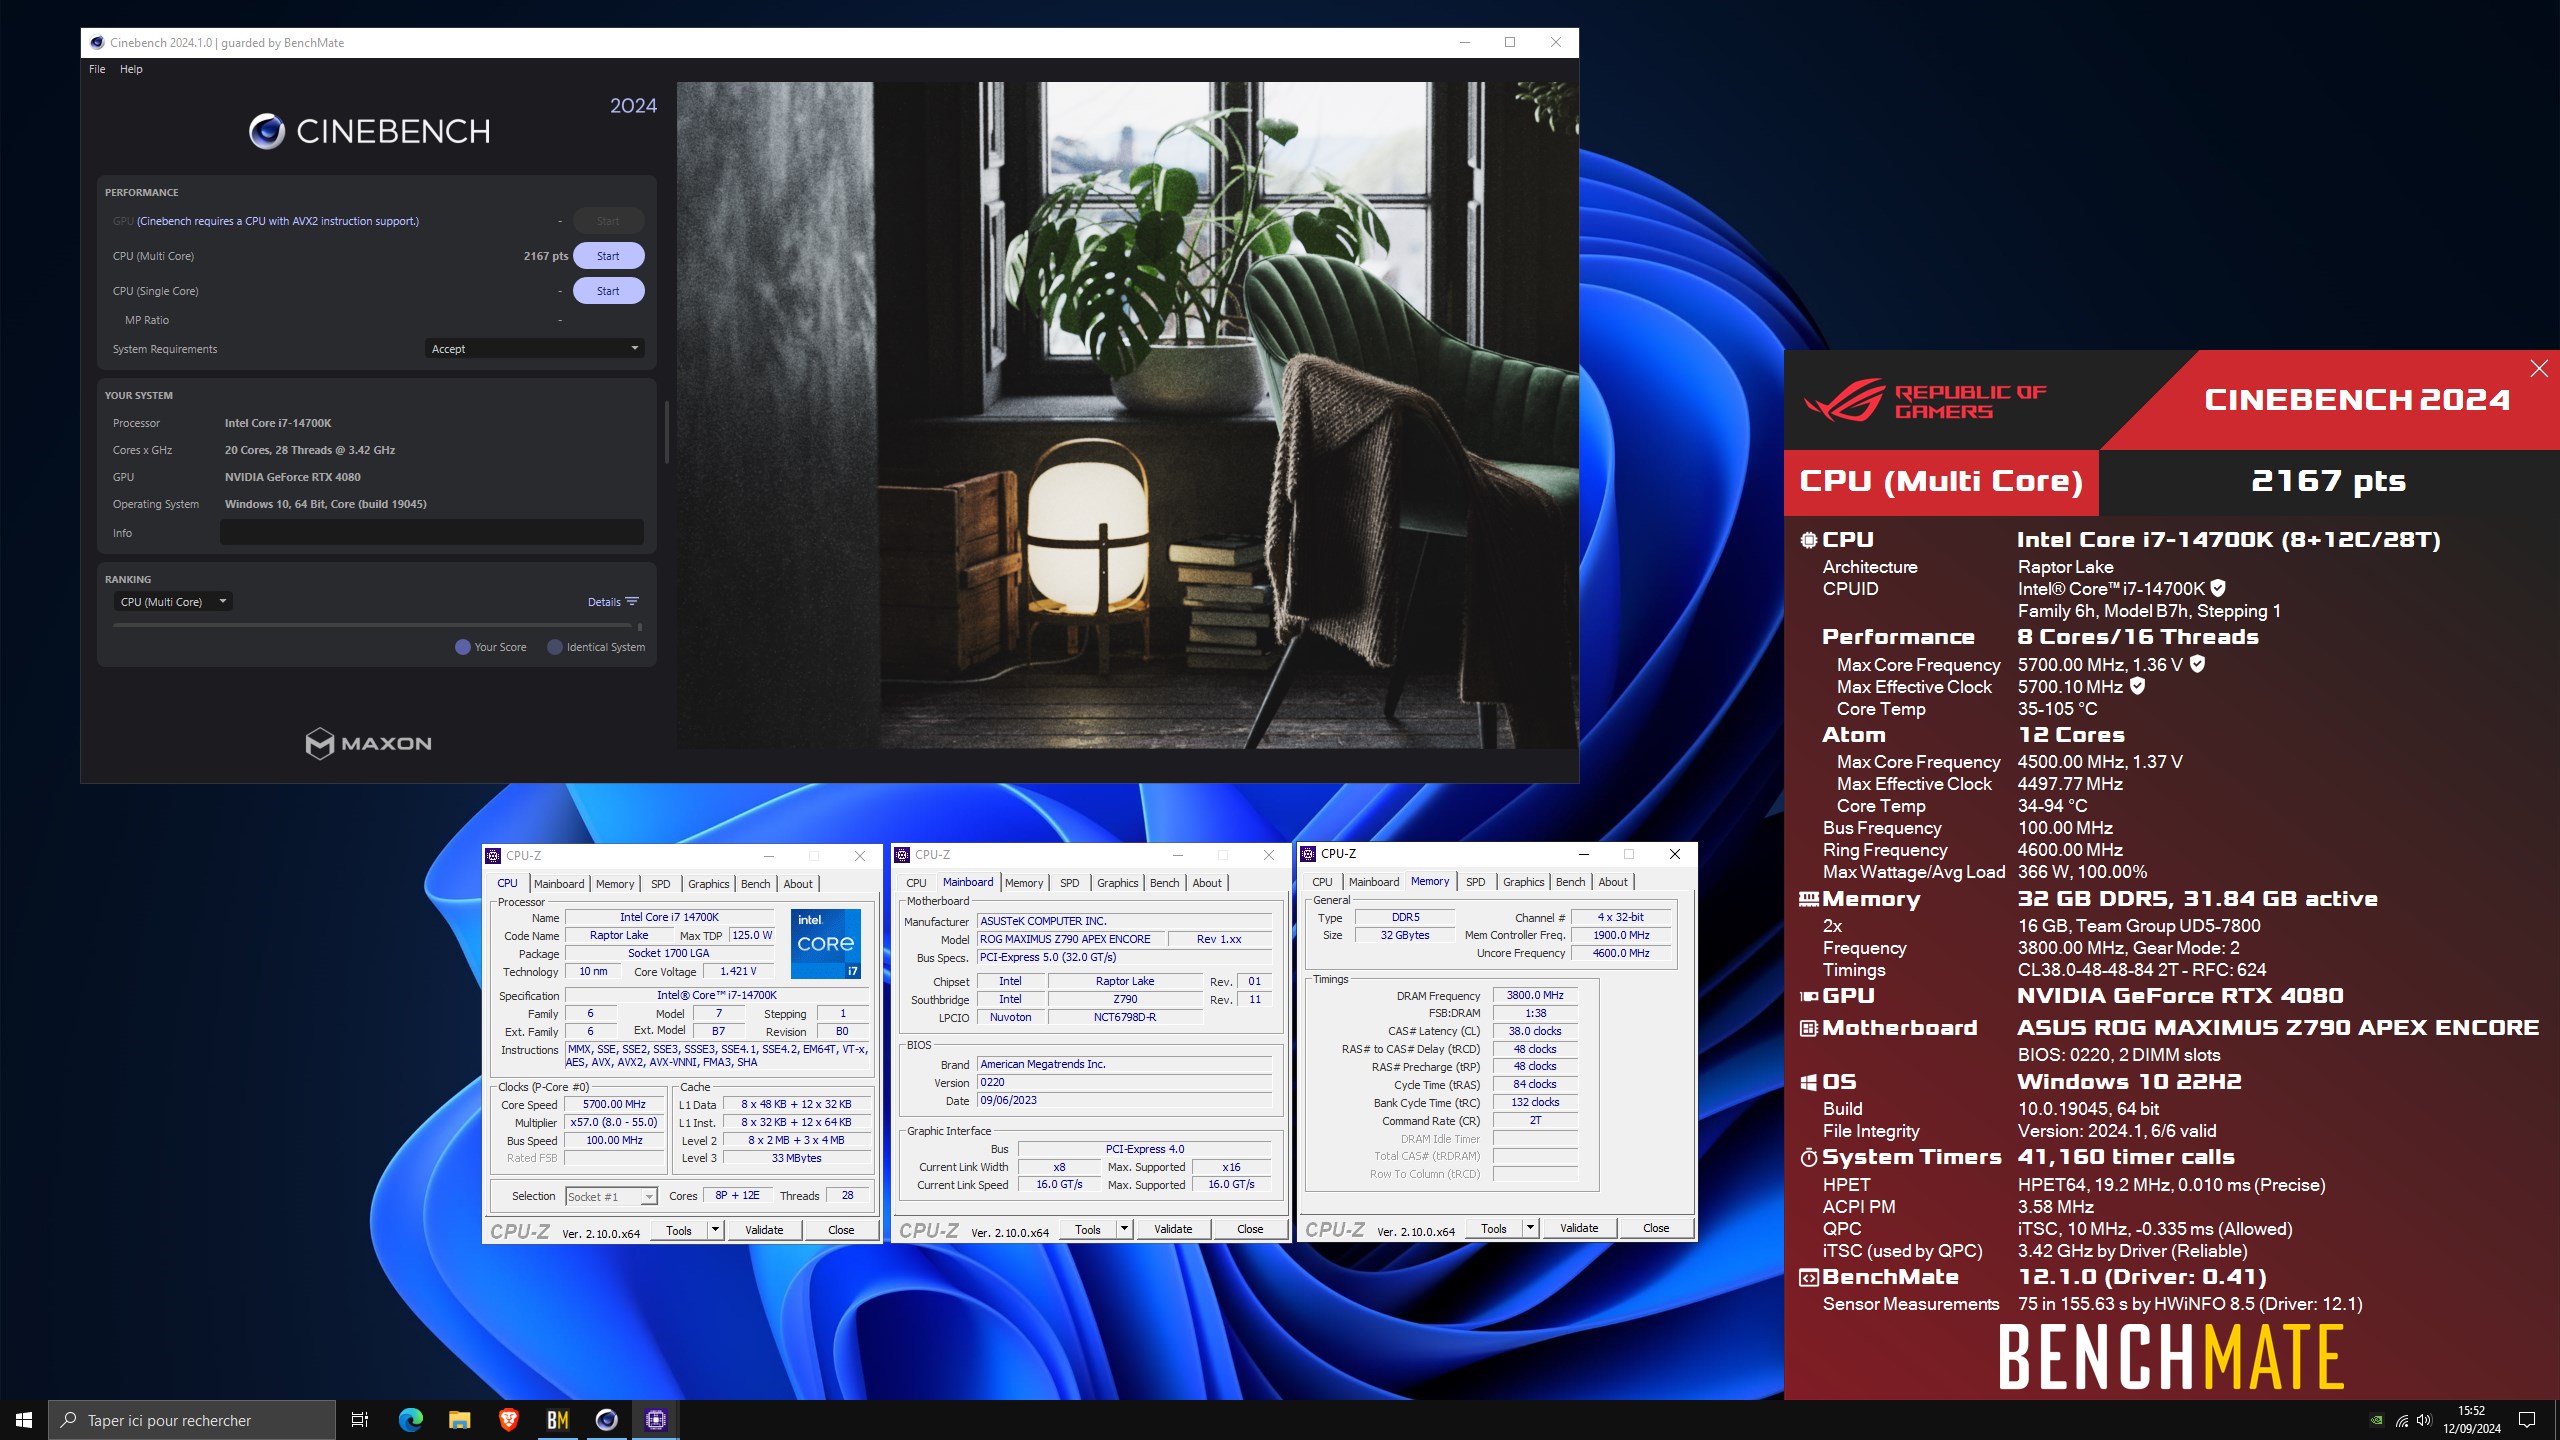Click Validate in CPU-Z CPU window
The width and height of the screenshot is (2560, 1440).
[x=764, y=1230]
